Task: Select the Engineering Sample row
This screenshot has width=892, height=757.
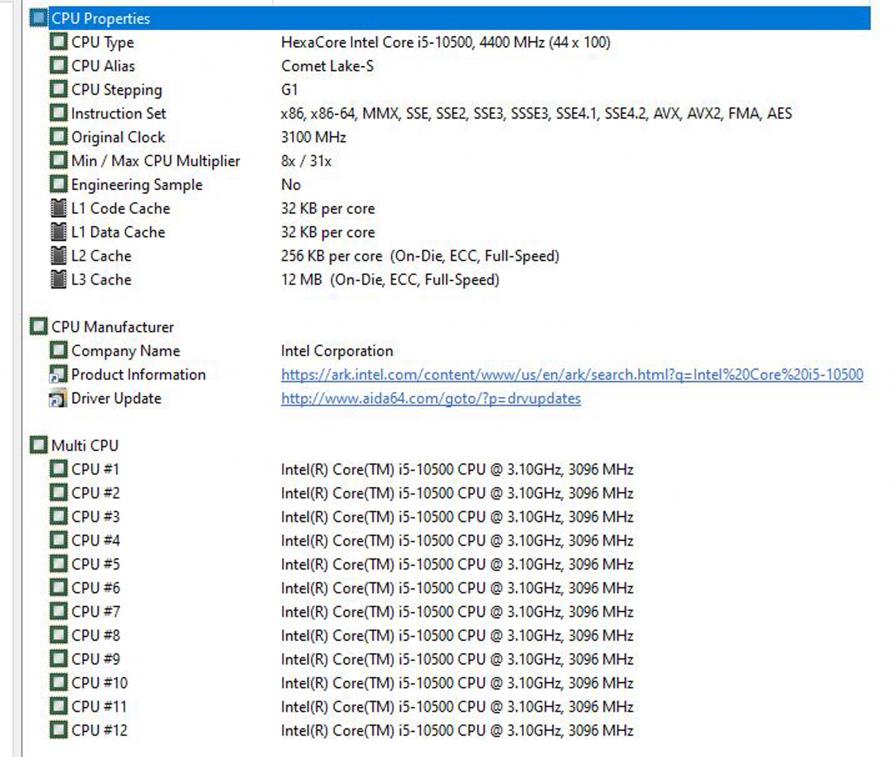Action: click(136, 185)
